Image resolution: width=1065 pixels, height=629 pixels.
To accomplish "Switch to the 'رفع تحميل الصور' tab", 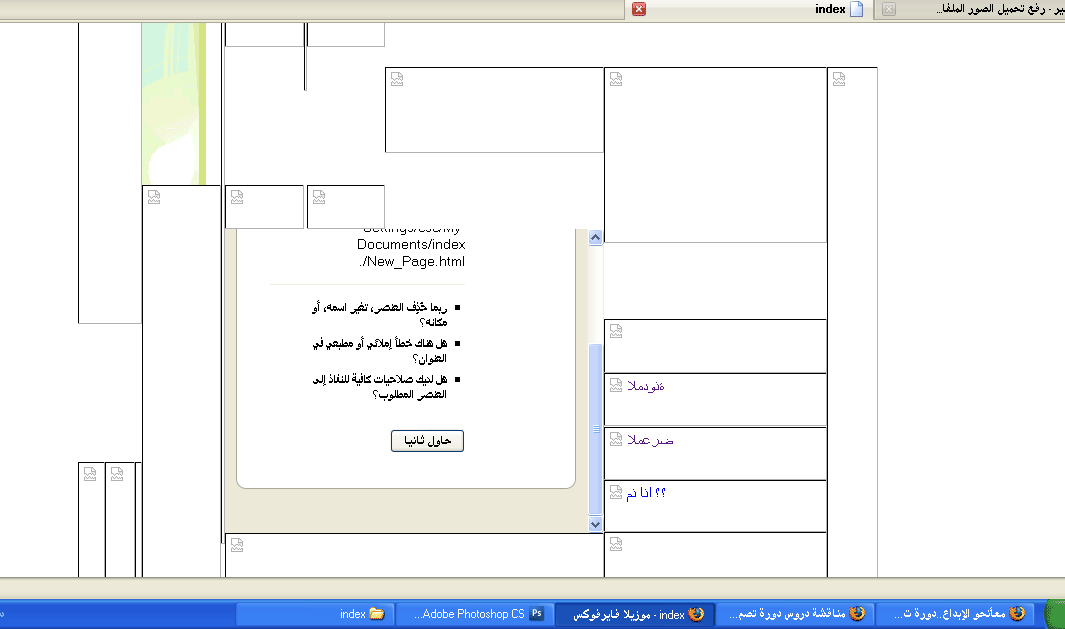I will [990, 9].
